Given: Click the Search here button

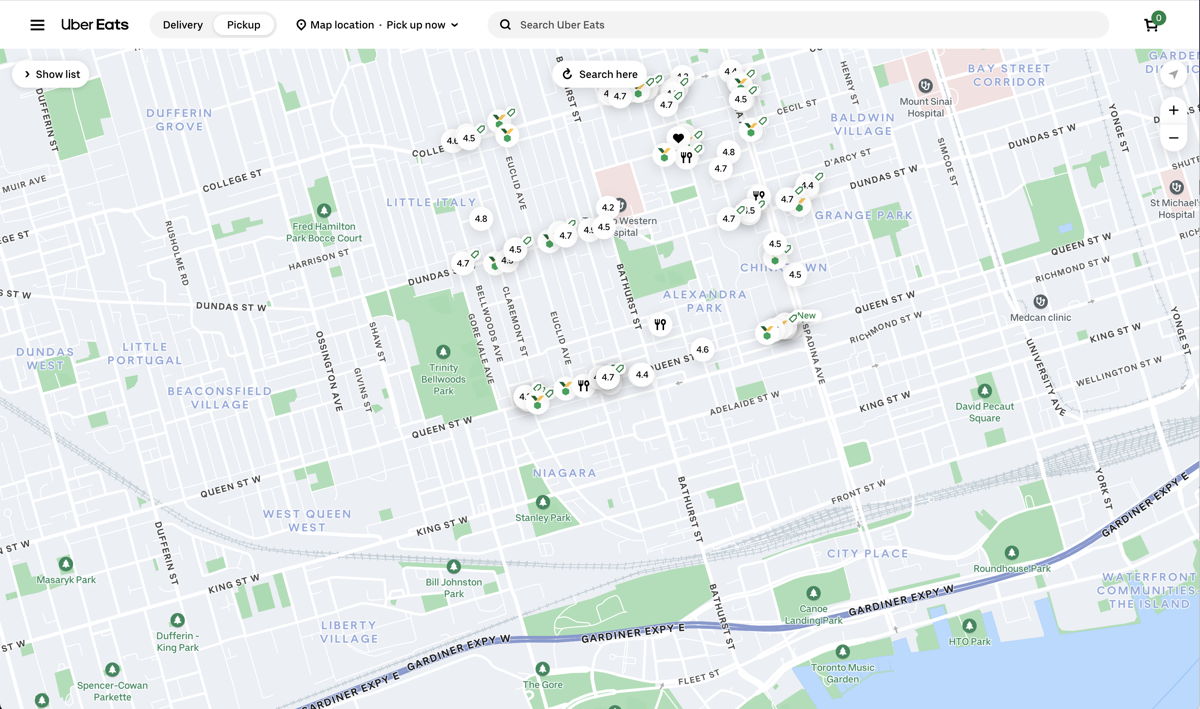Looking at the screenshot, I should pyautogui.click(x=599, y=74).
